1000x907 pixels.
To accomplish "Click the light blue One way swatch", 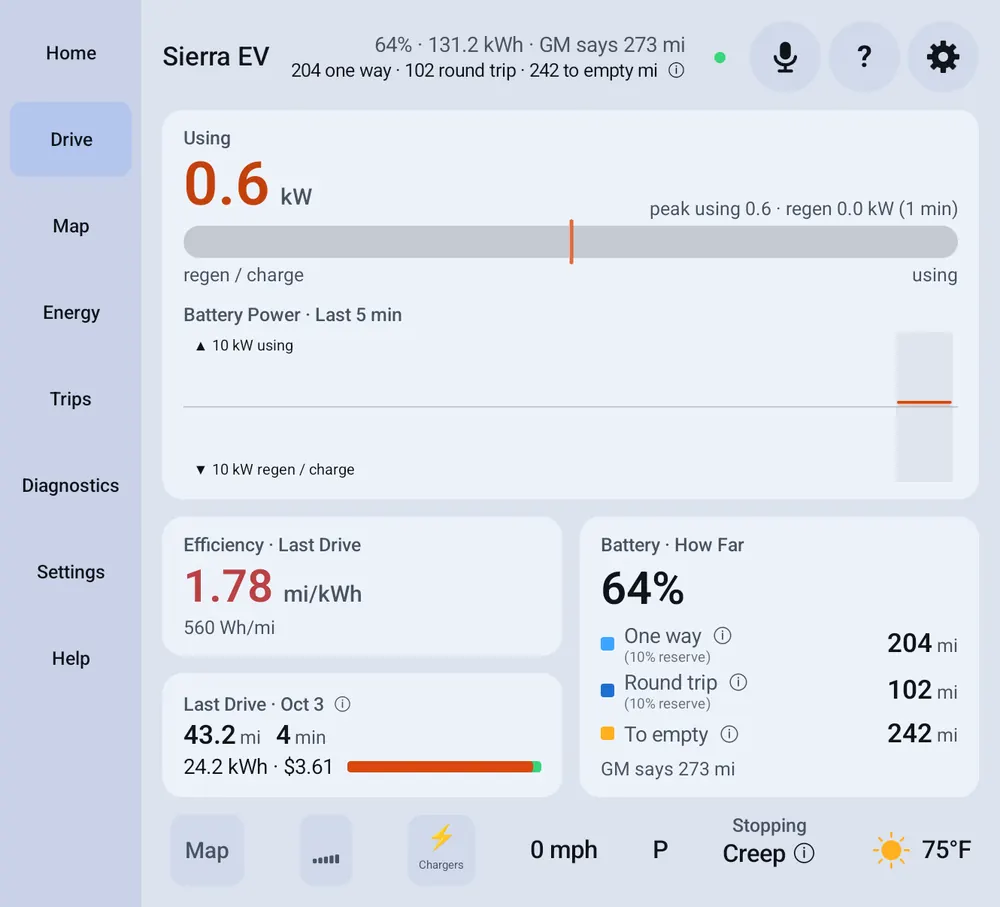I will click(607, 644).
